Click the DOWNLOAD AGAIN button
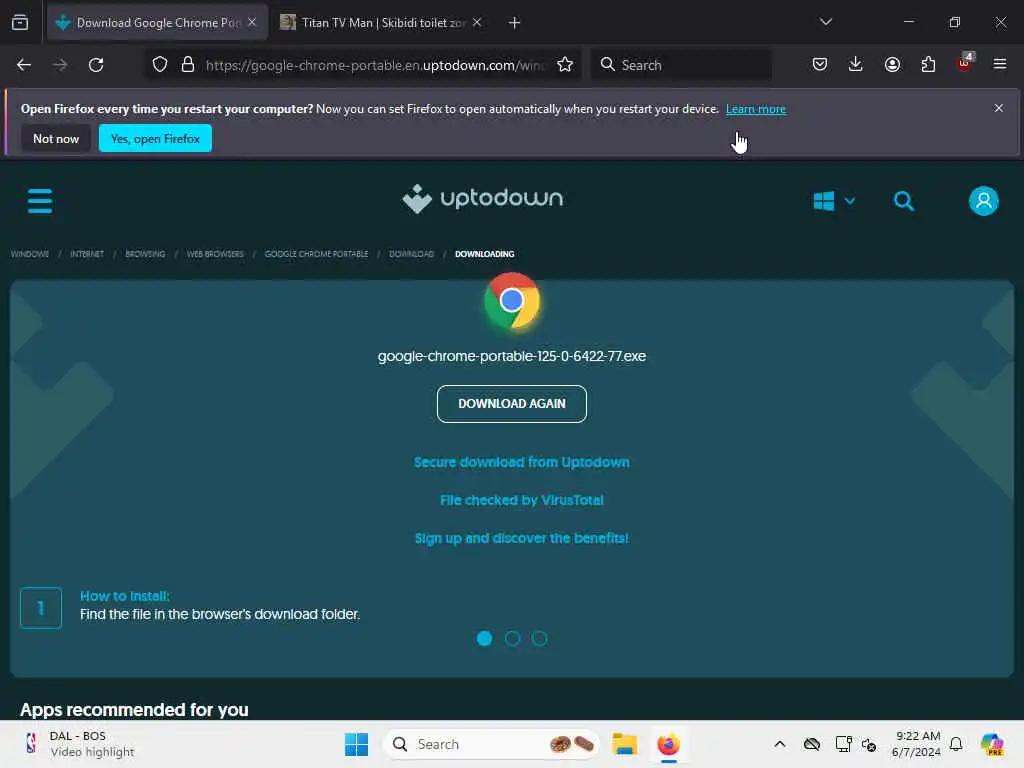Screen dimensions: 1024x768 coord(512,404)
